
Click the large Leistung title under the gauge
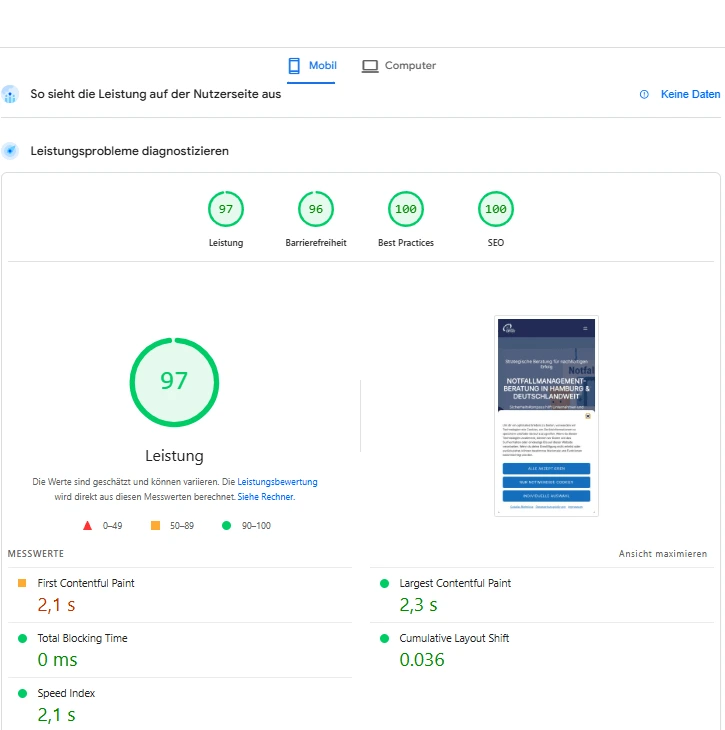174,455
